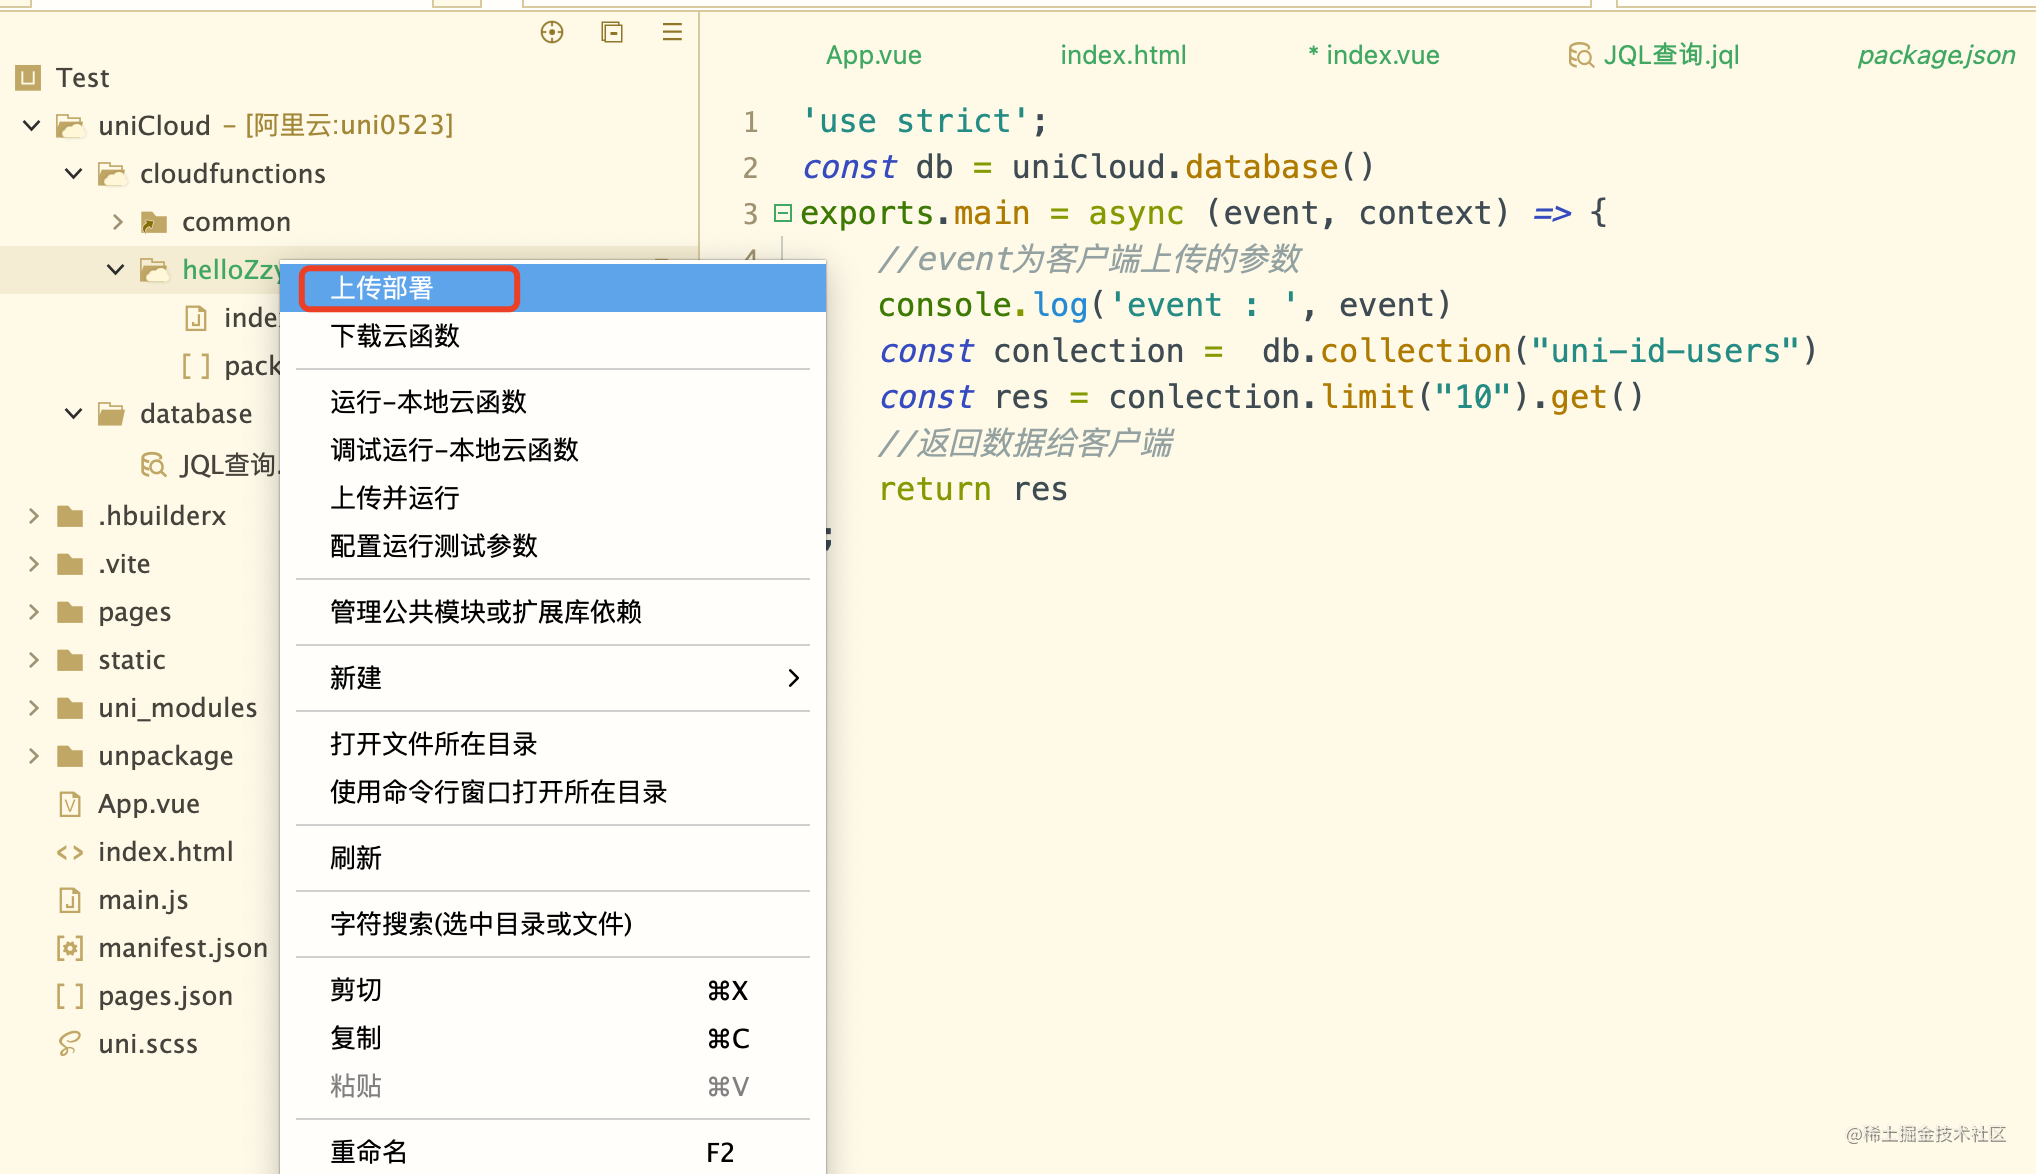Click the 'return res' line in editor
This screenshot has height=1174, width=2036.
coord(973,489)
